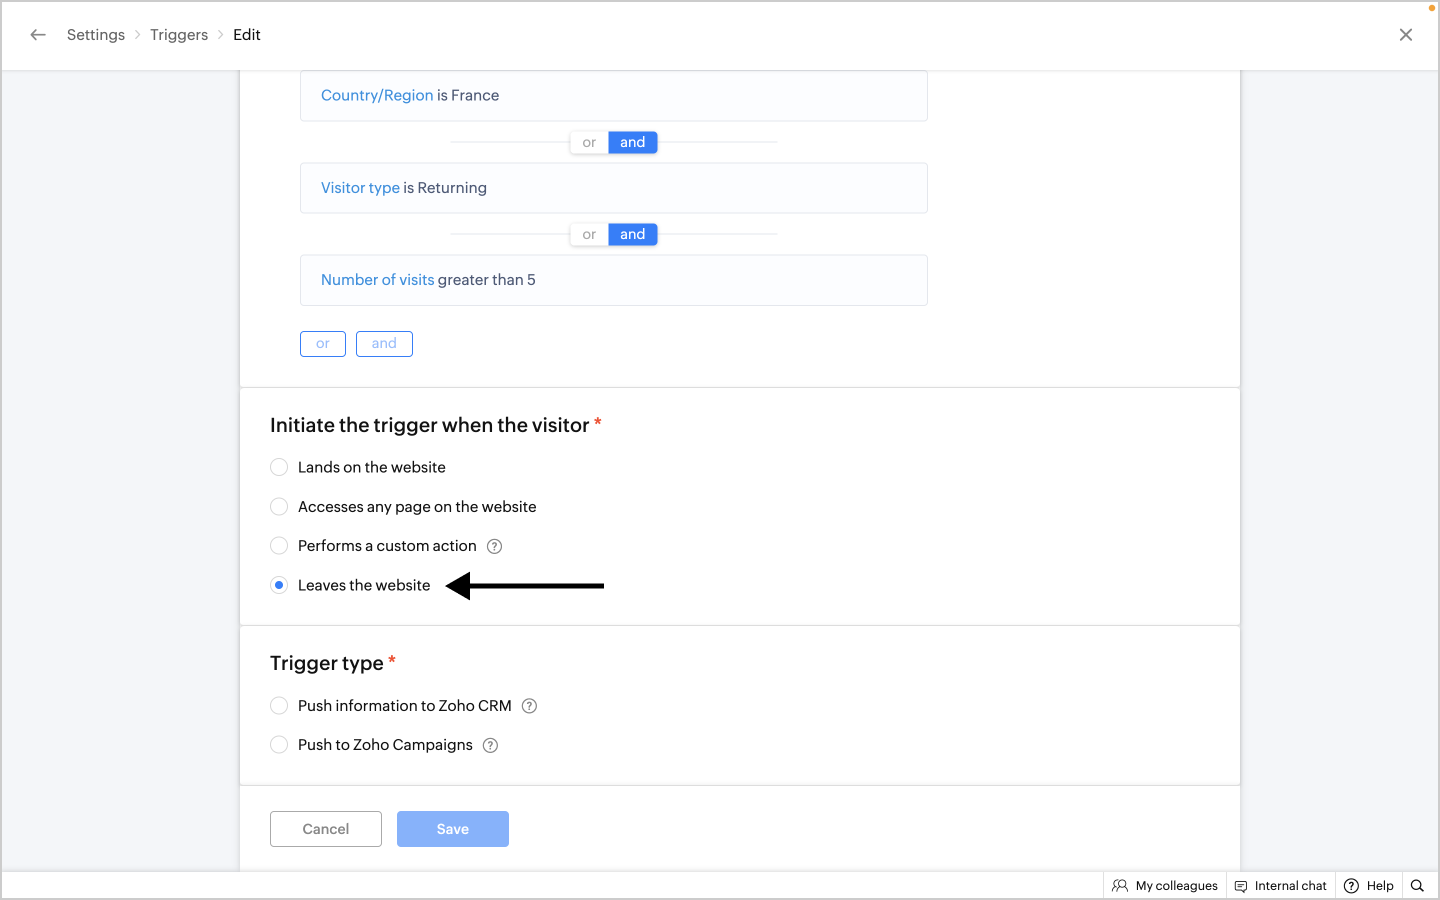Click the Cancel button
Image resolution: width=1440 pixels, height=900 pixels.
(x=326, y=829)
